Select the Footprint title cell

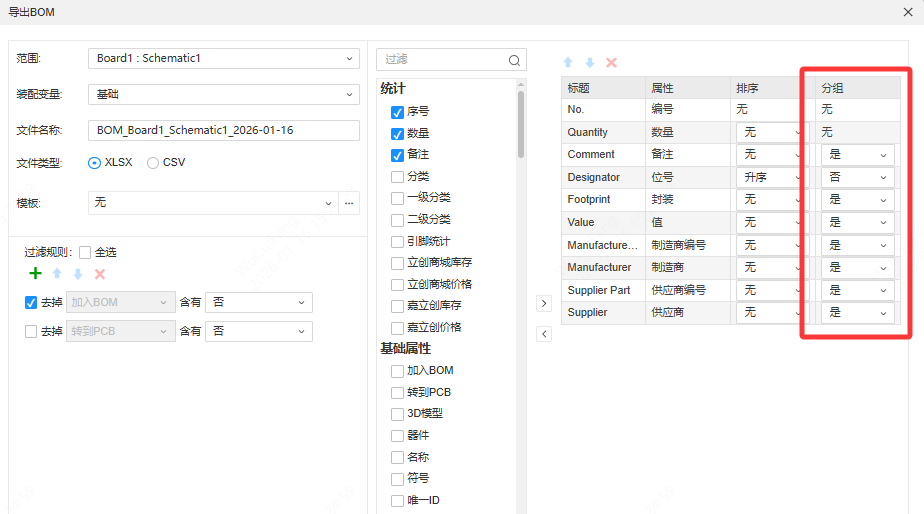tap(603, 199)
